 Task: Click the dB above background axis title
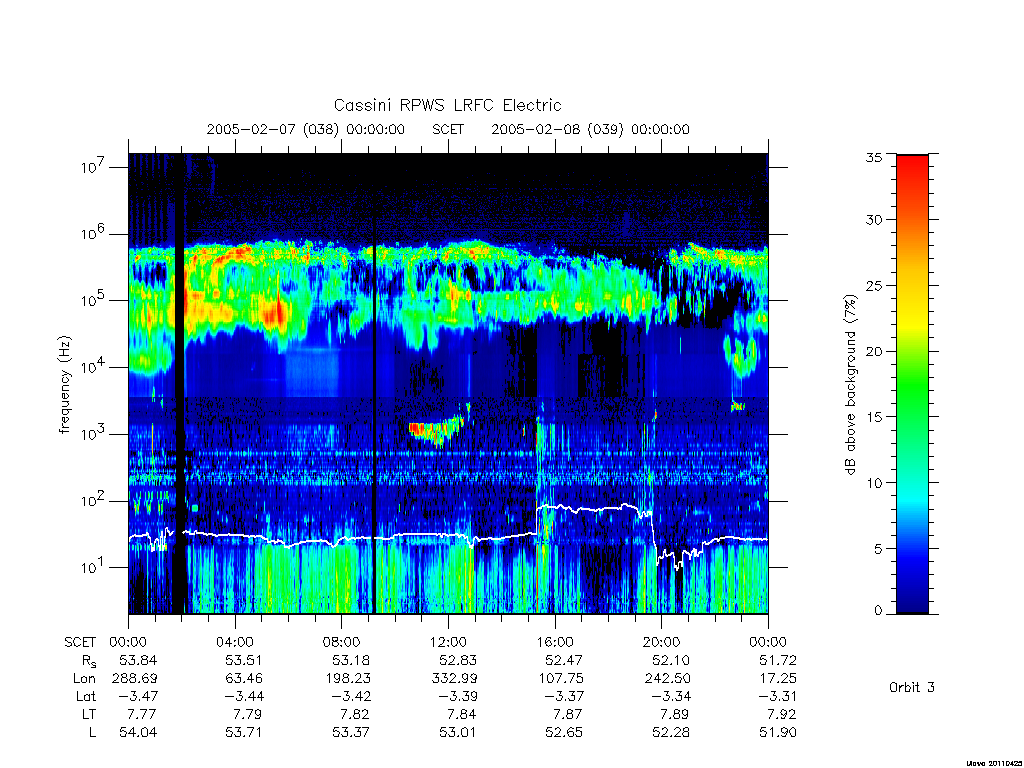coord(850,385)
